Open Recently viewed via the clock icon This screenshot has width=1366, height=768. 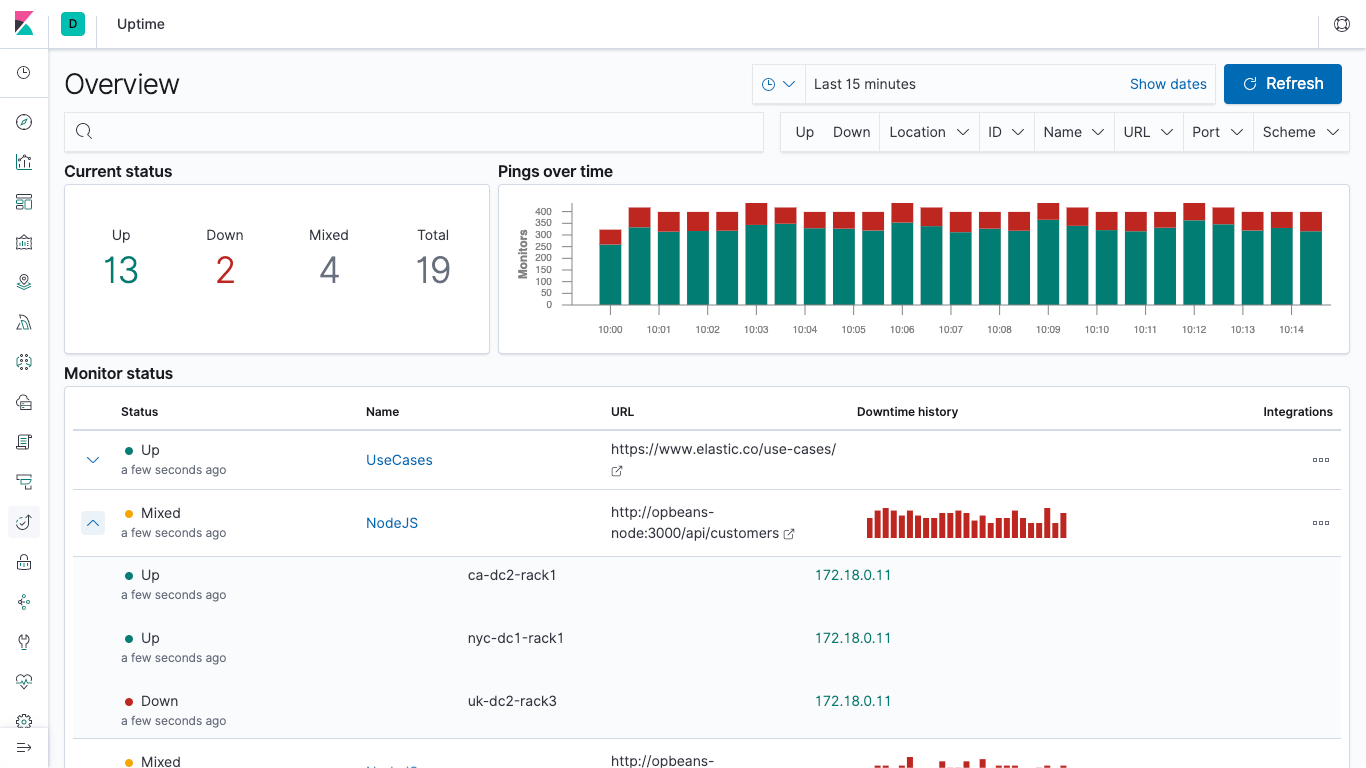coord(24,72)
